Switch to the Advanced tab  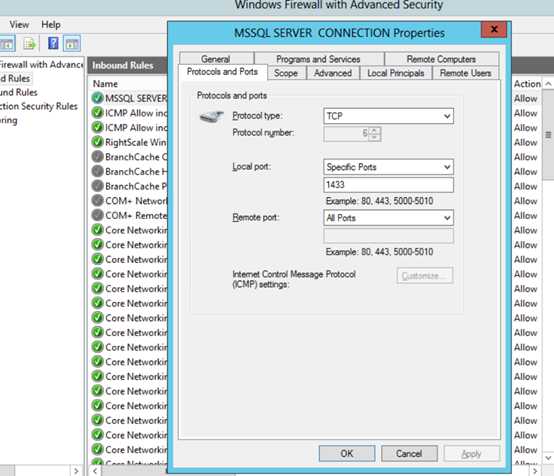coord(333,73)
